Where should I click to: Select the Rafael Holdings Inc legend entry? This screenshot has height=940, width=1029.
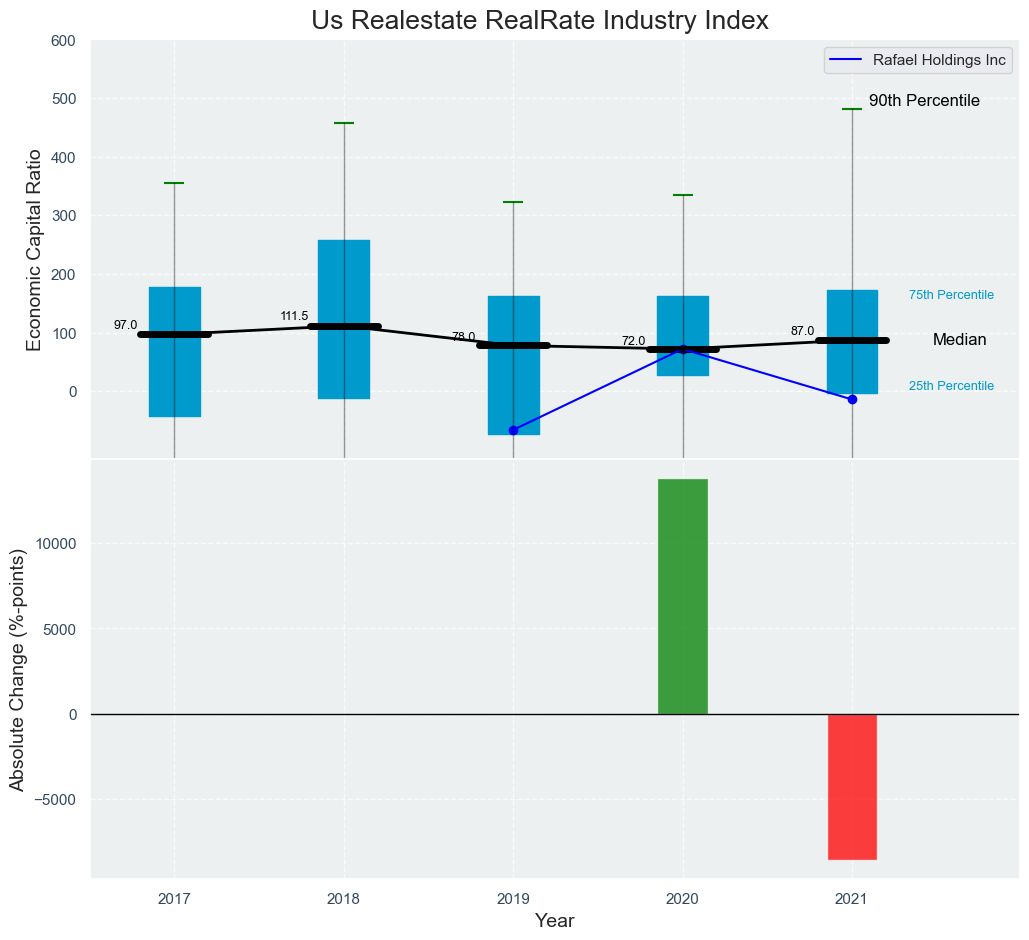(917, 60)
